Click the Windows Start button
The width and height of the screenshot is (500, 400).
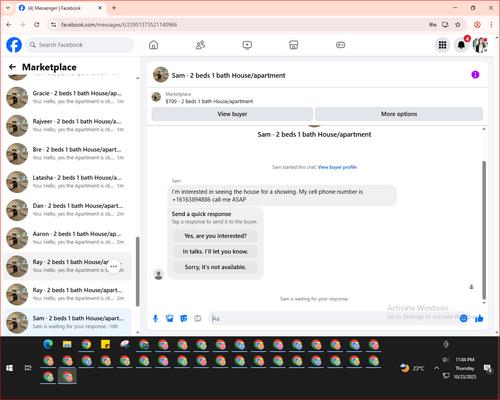[9, 368]
